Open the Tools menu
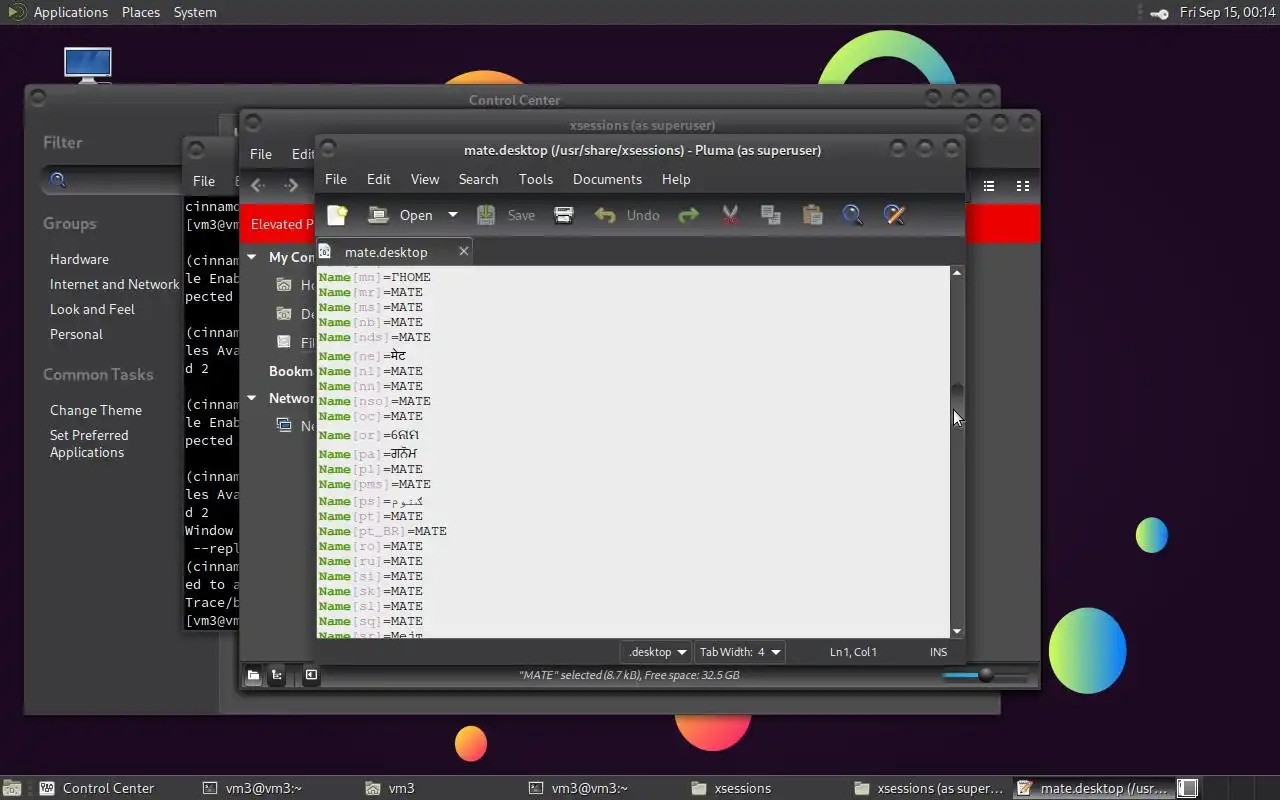 click(x=536, y=179)
